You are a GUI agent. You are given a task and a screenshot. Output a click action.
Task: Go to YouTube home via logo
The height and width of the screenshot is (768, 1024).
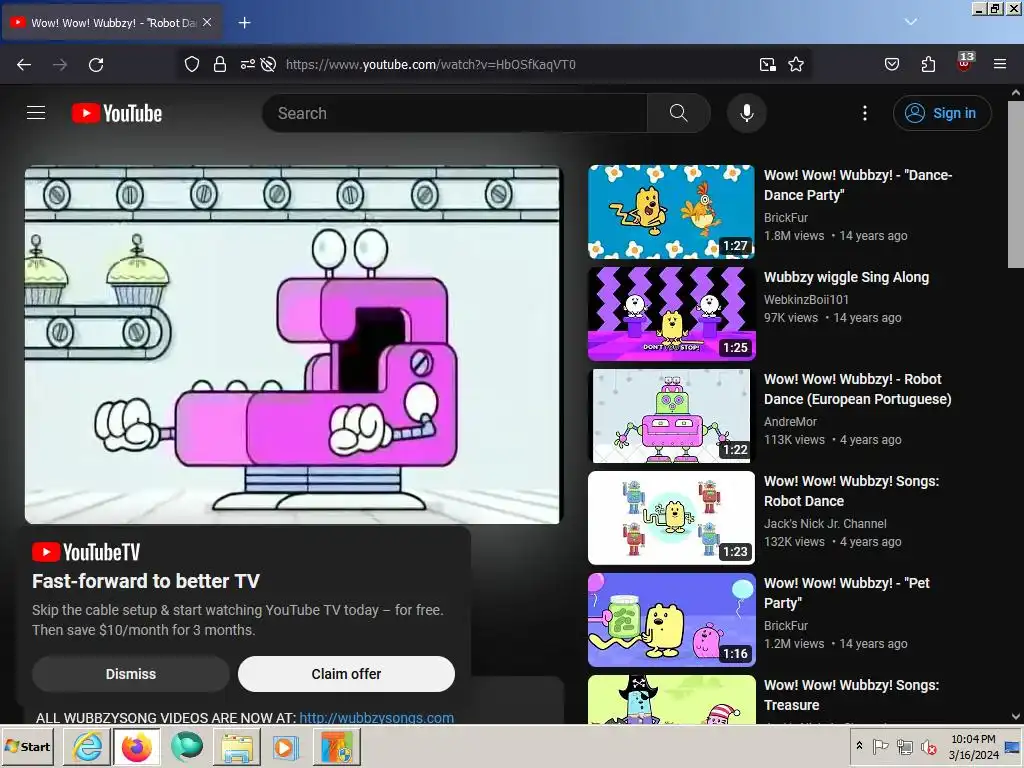117,113
